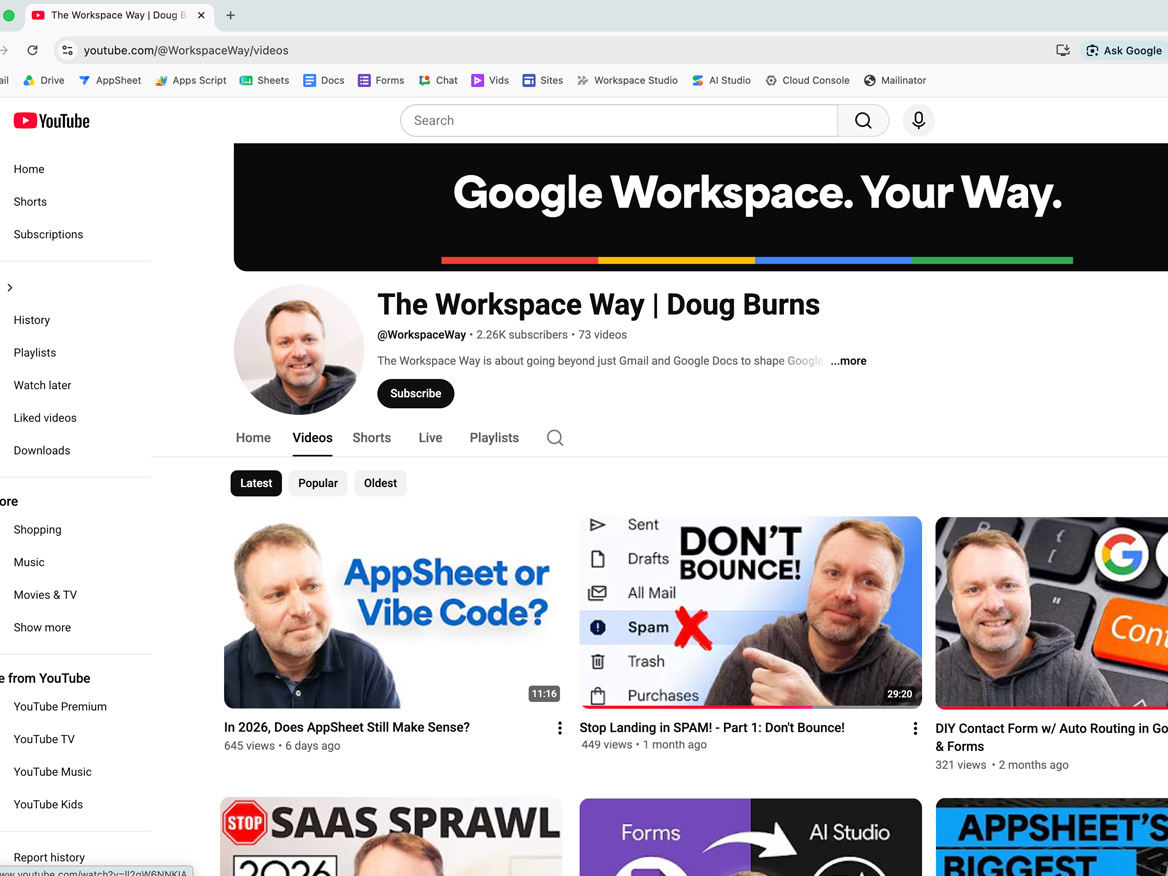Click the install app icon in address bar
The image size is (1168, 876).
[1063, 50]
